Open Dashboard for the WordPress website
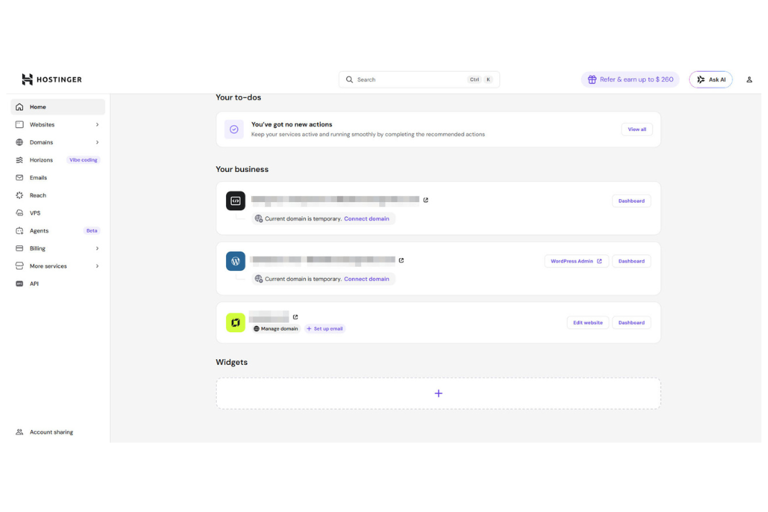Image resolution: width=768 pixels, height=512 pixels. tap(631, 261)
